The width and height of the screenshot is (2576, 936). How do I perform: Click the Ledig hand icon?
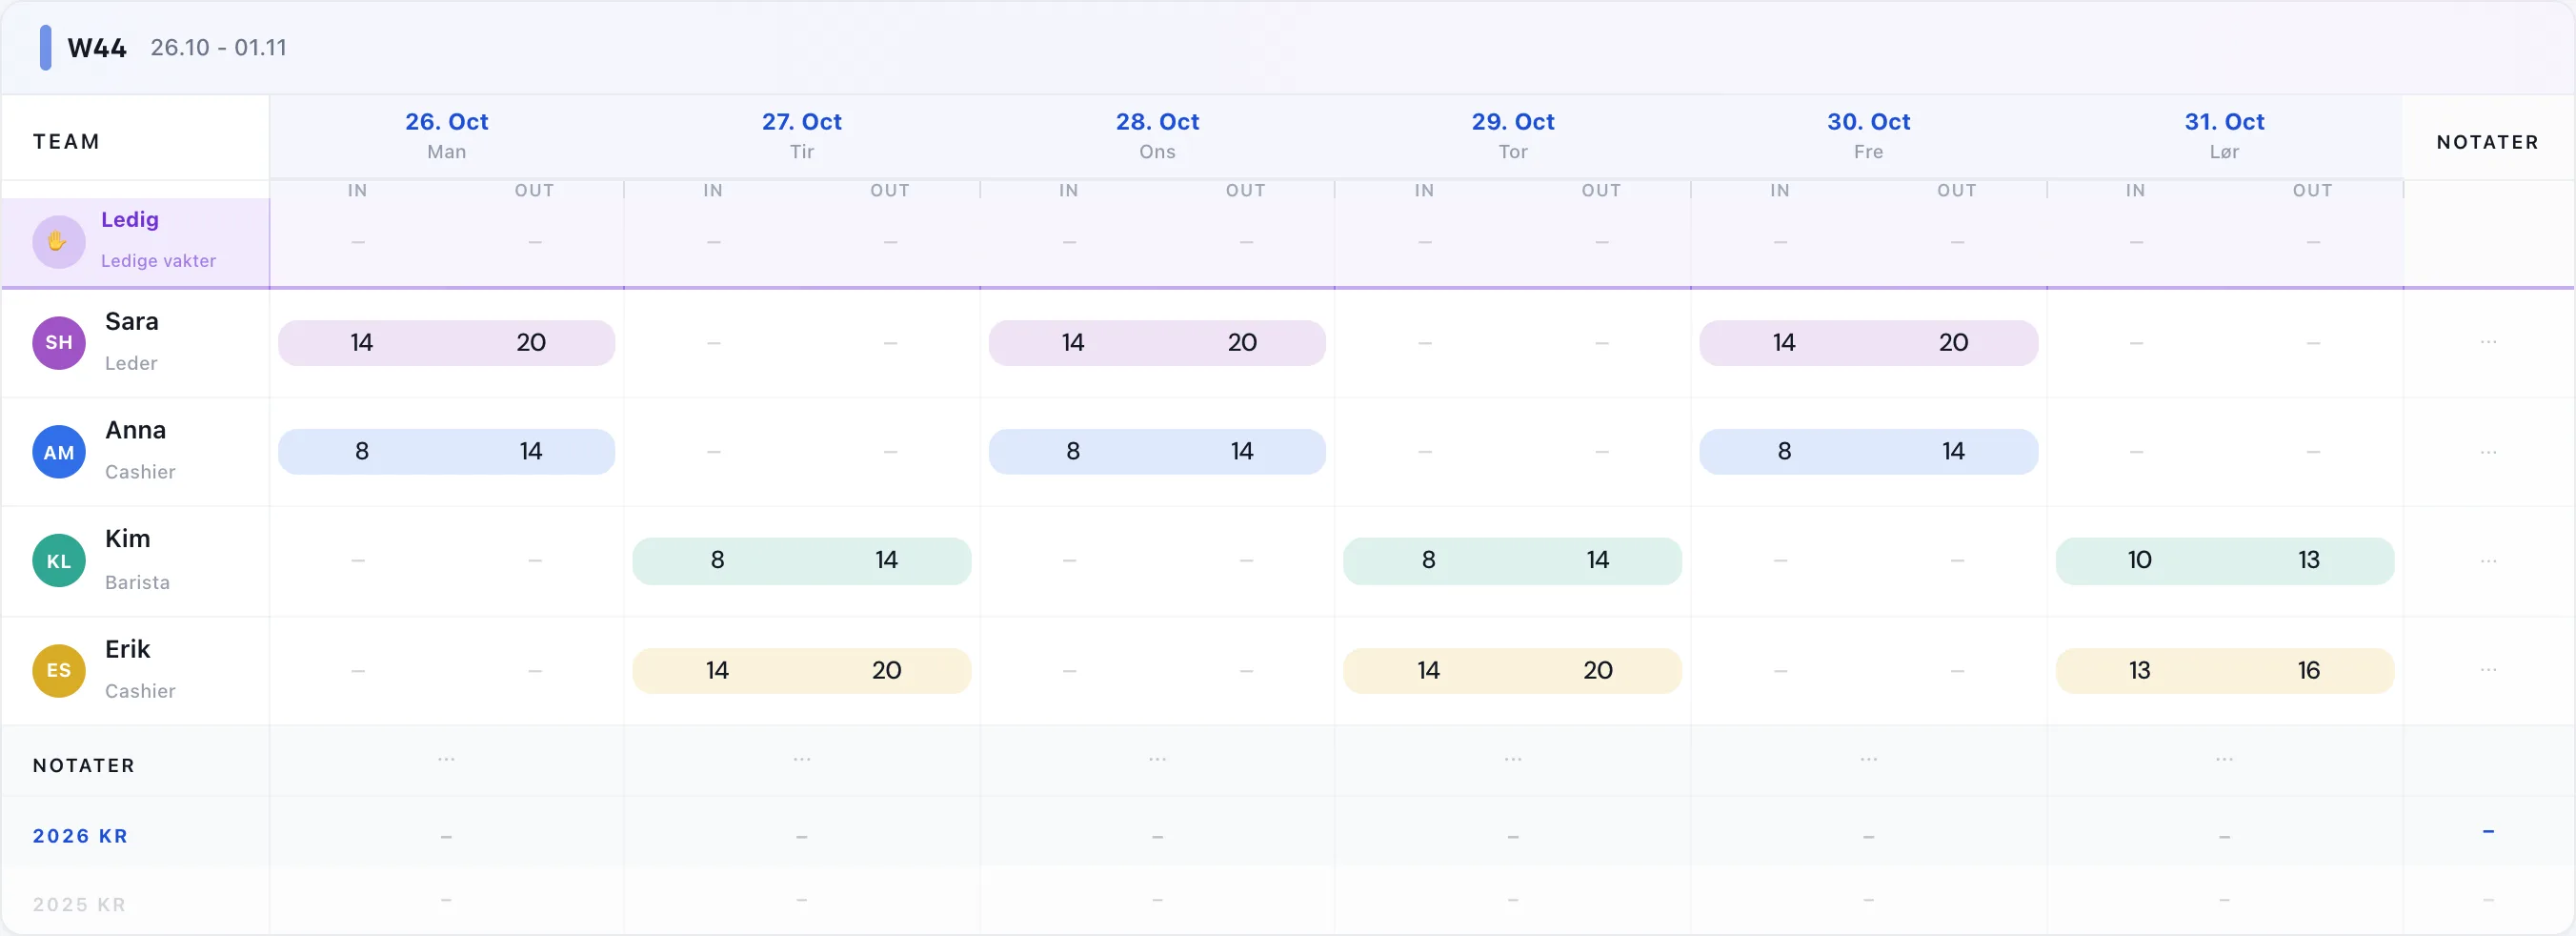pos(58,241)
